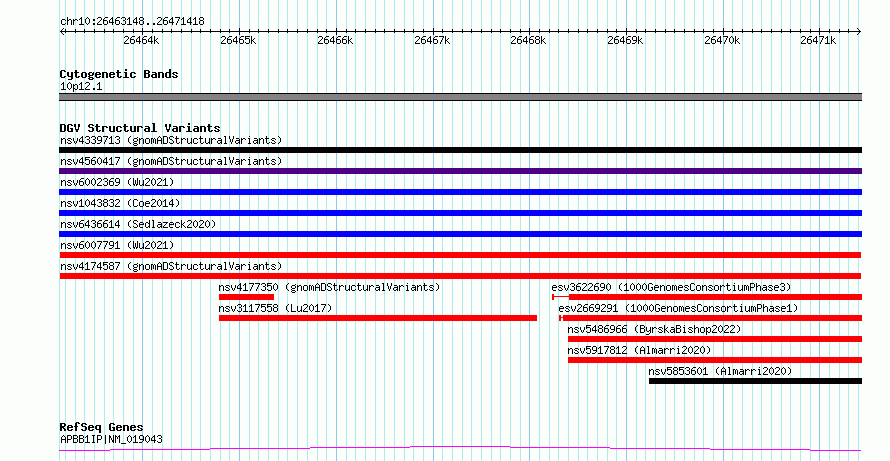Click the red nsv6007791 variant bar
The image size is (890, 461).
460,255
